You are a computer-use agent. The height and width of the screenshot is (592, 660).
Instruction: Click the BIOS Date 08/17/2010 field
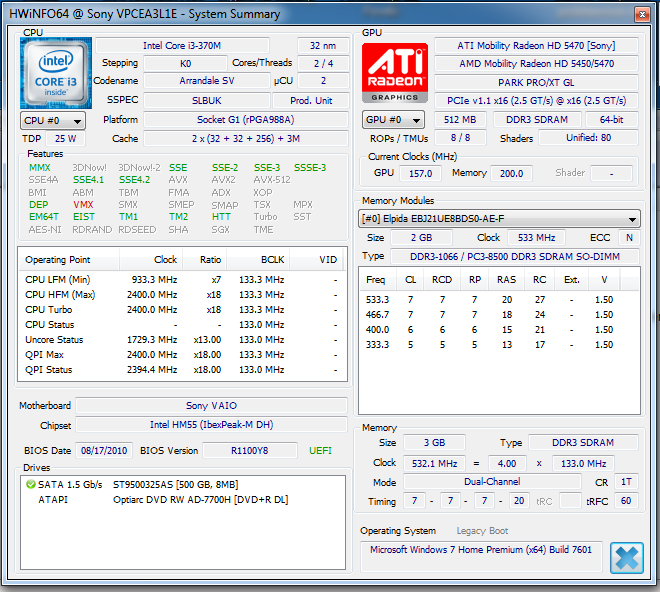point(104,451)
